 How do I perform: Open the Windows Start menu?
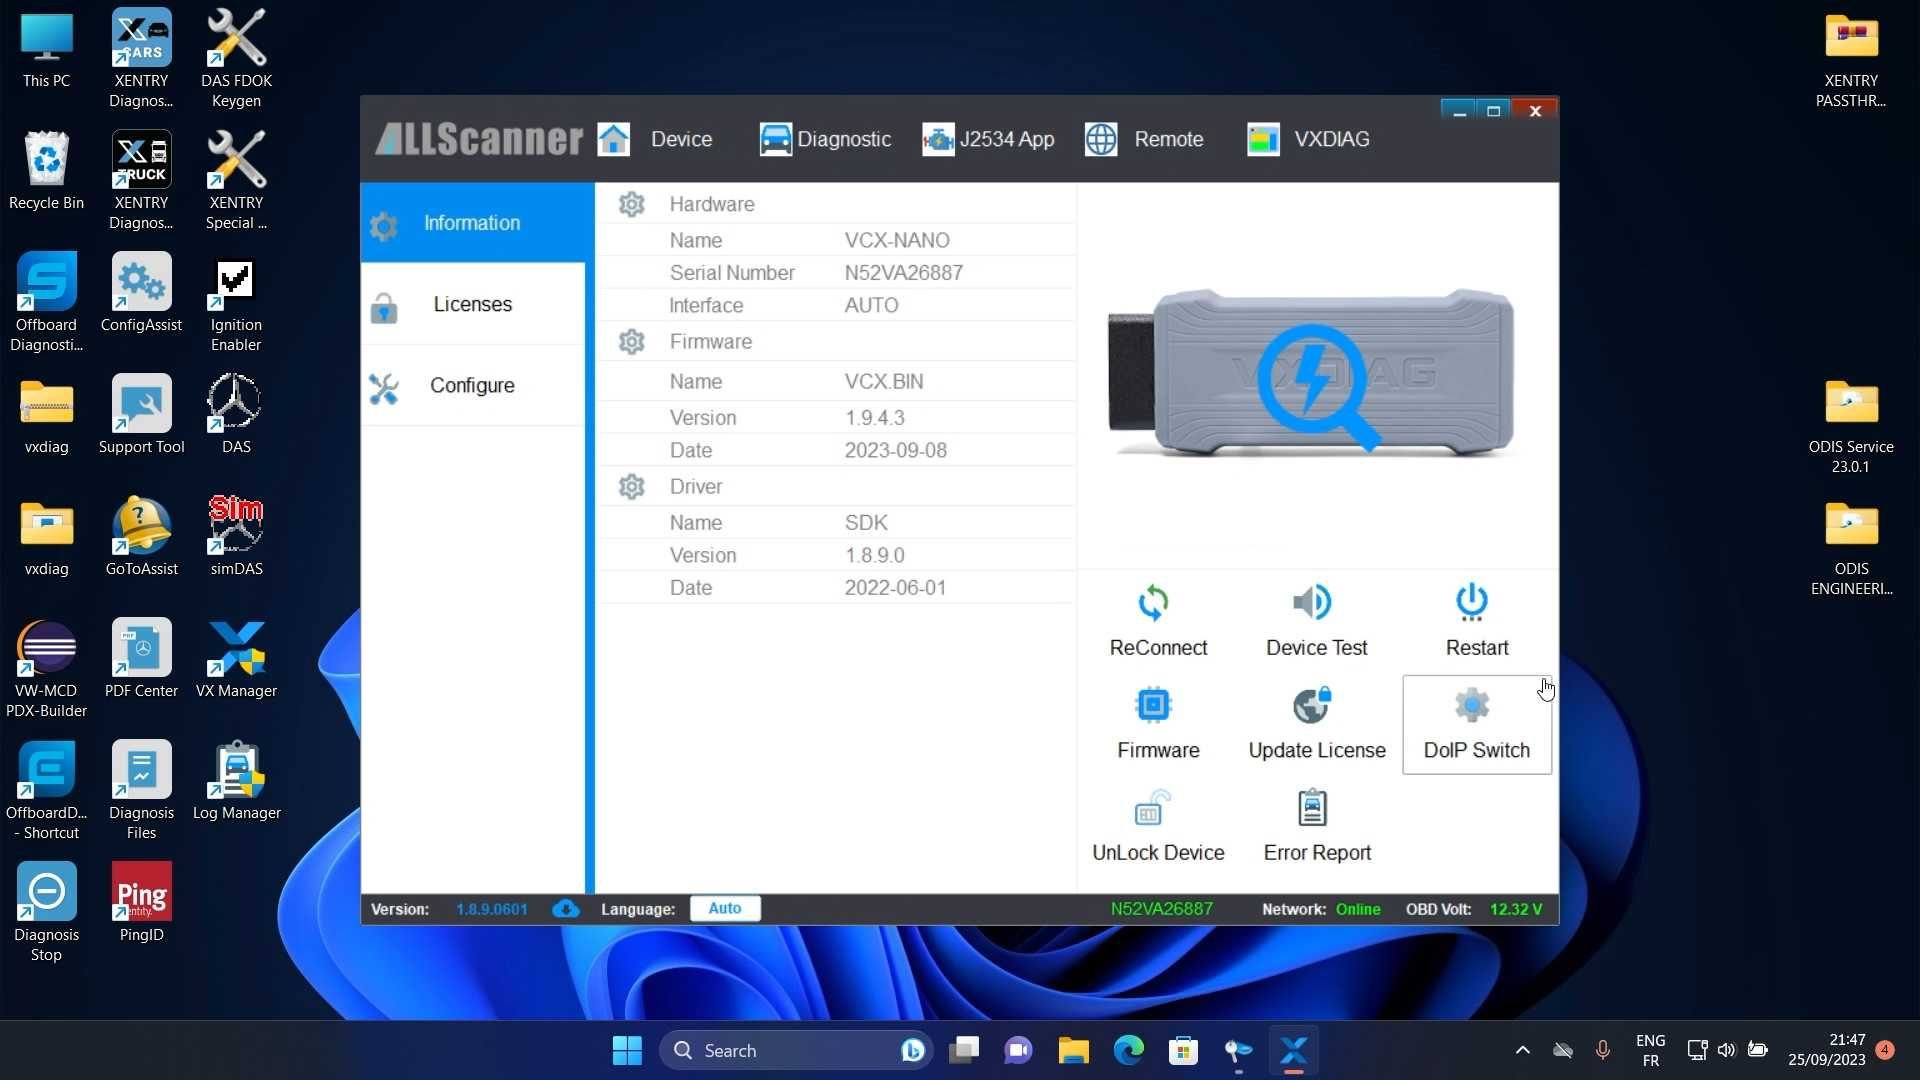[x=627, y=1050]
